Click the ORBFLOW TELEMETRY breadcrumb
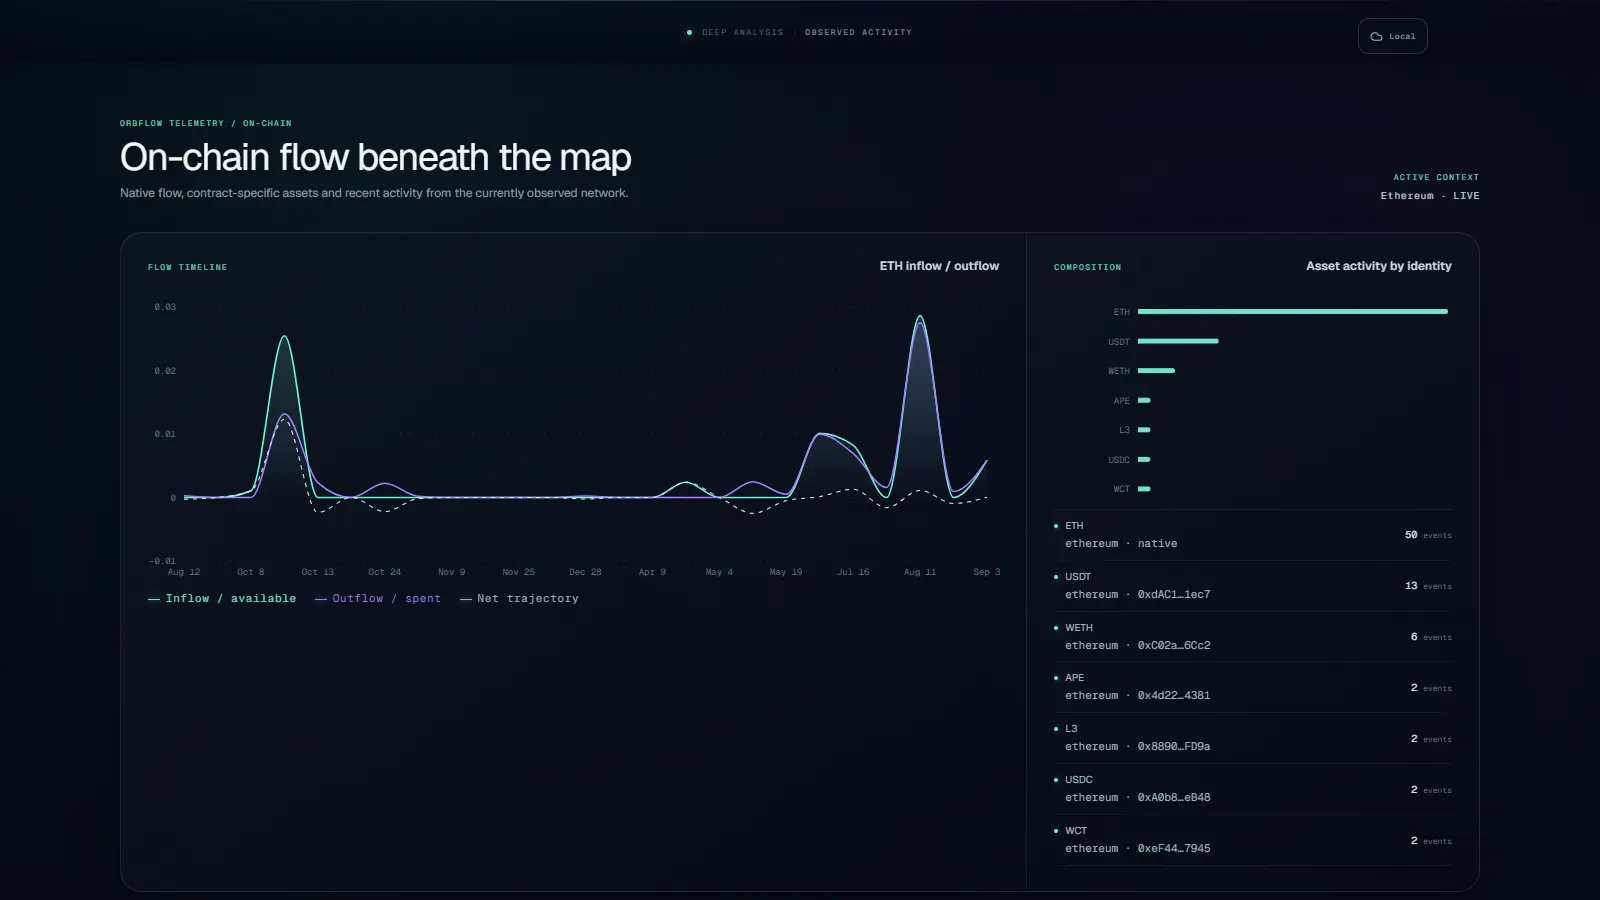This screenshot has width=1600, height=900. pyautogui.click(x=172, y=123)
